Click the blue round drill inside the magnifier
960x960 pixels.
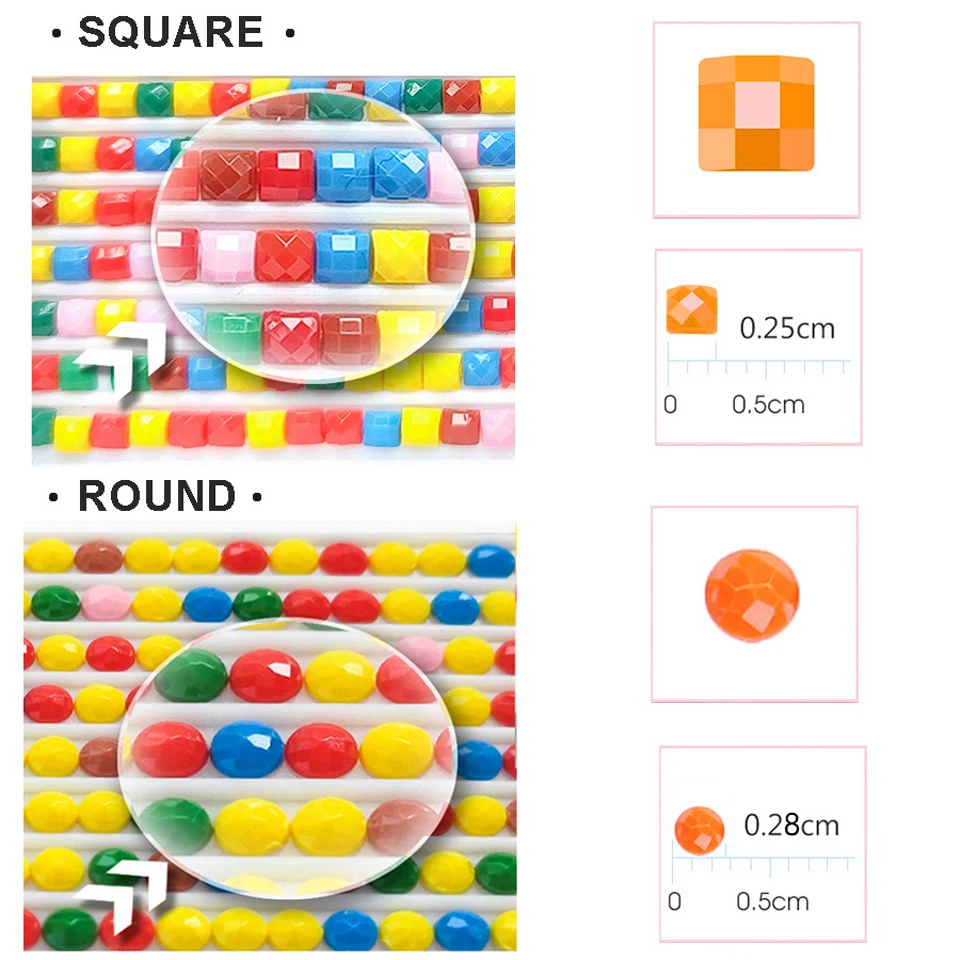[x=247, y=750]
